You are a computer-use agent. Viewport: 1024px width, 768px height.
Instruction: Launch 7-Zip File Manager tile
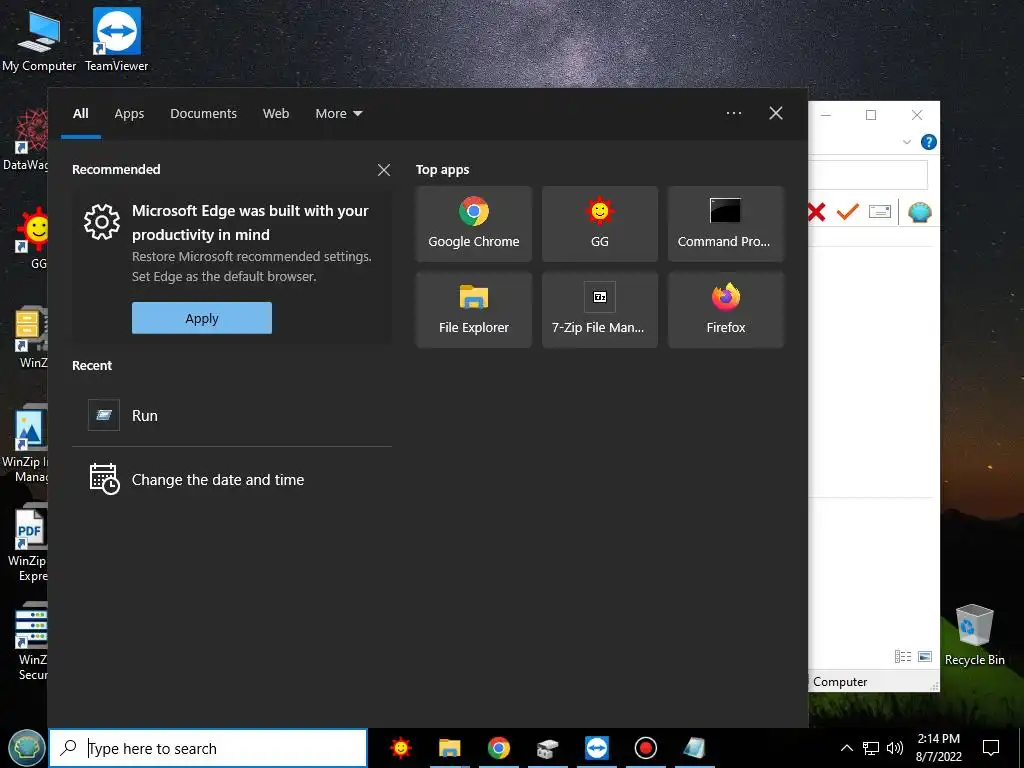(600, 310)
